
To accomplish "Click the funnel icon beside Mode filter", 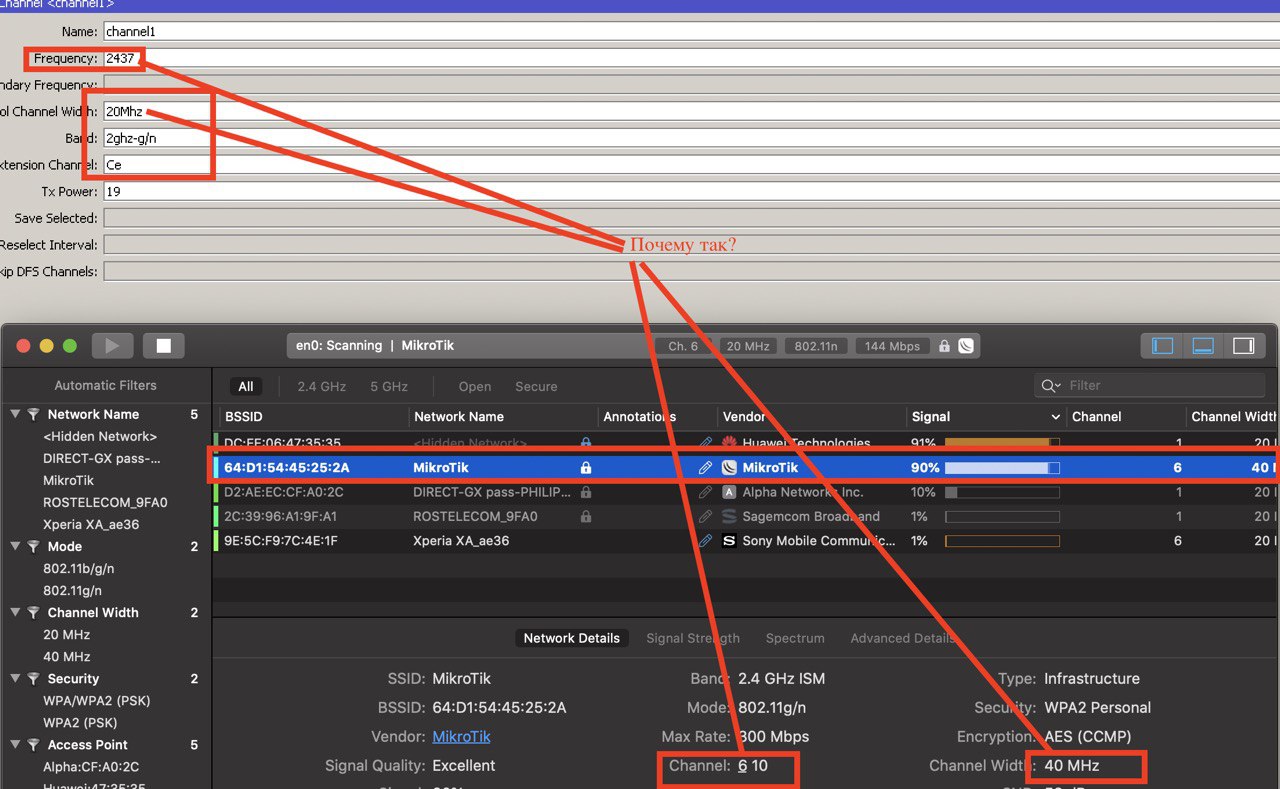I will click(33, 546).
